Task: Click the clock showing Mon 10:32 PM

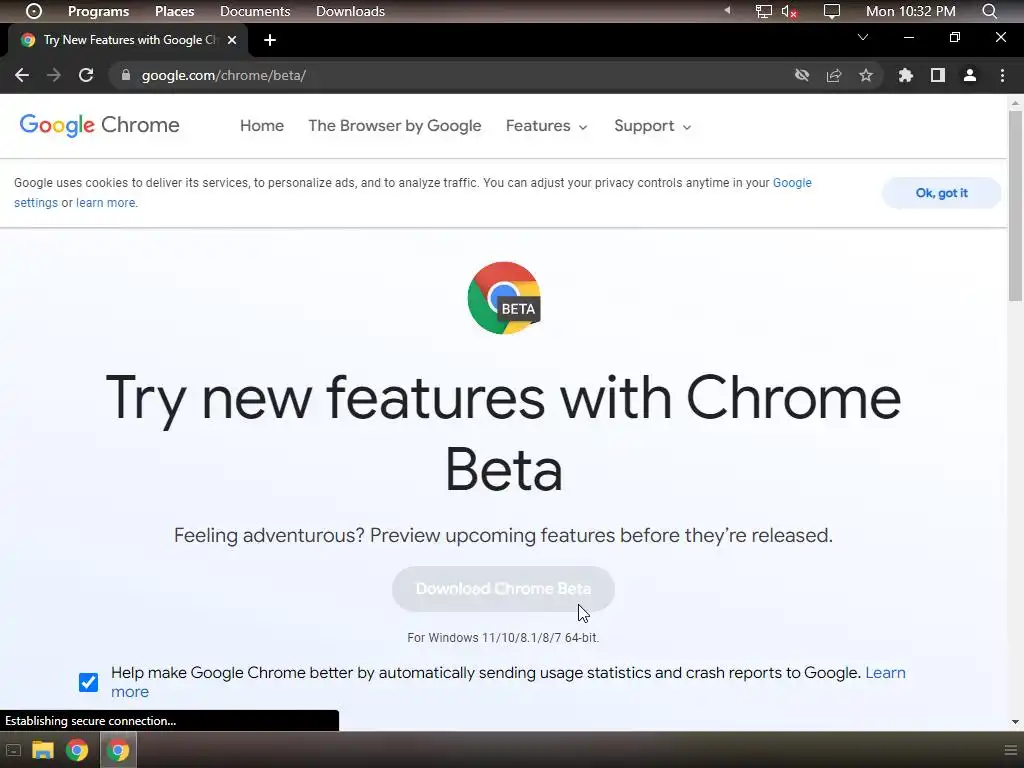Action: (910, 11)
